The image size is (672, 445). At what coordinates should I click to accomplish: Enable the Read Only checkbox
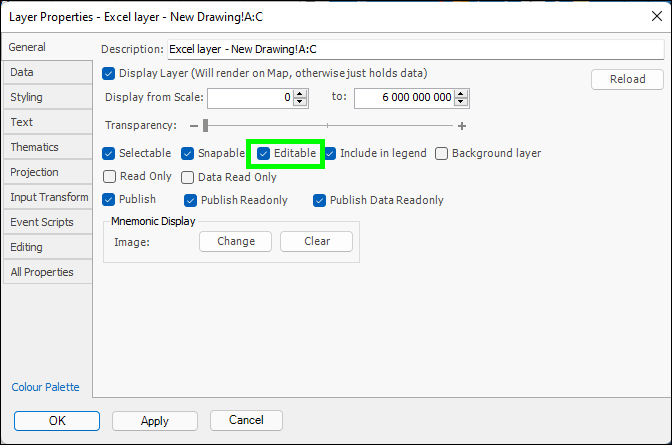coord(109,177)
